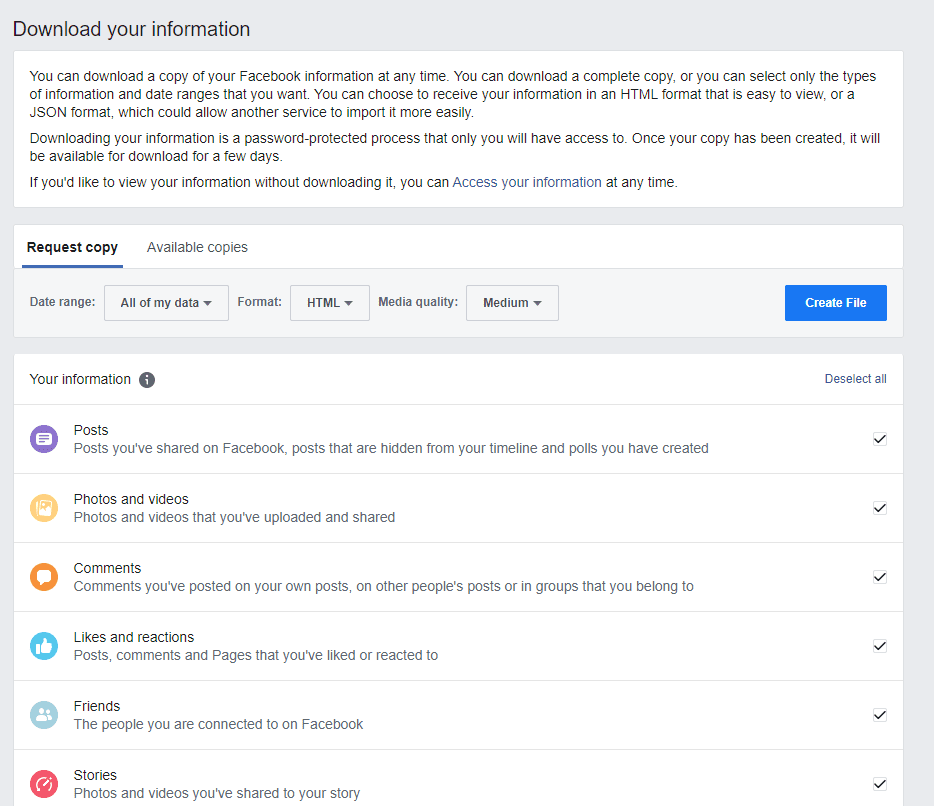
Task: Uncheck the Photos and videos checkbox
Action: click(x=880, y=508)
